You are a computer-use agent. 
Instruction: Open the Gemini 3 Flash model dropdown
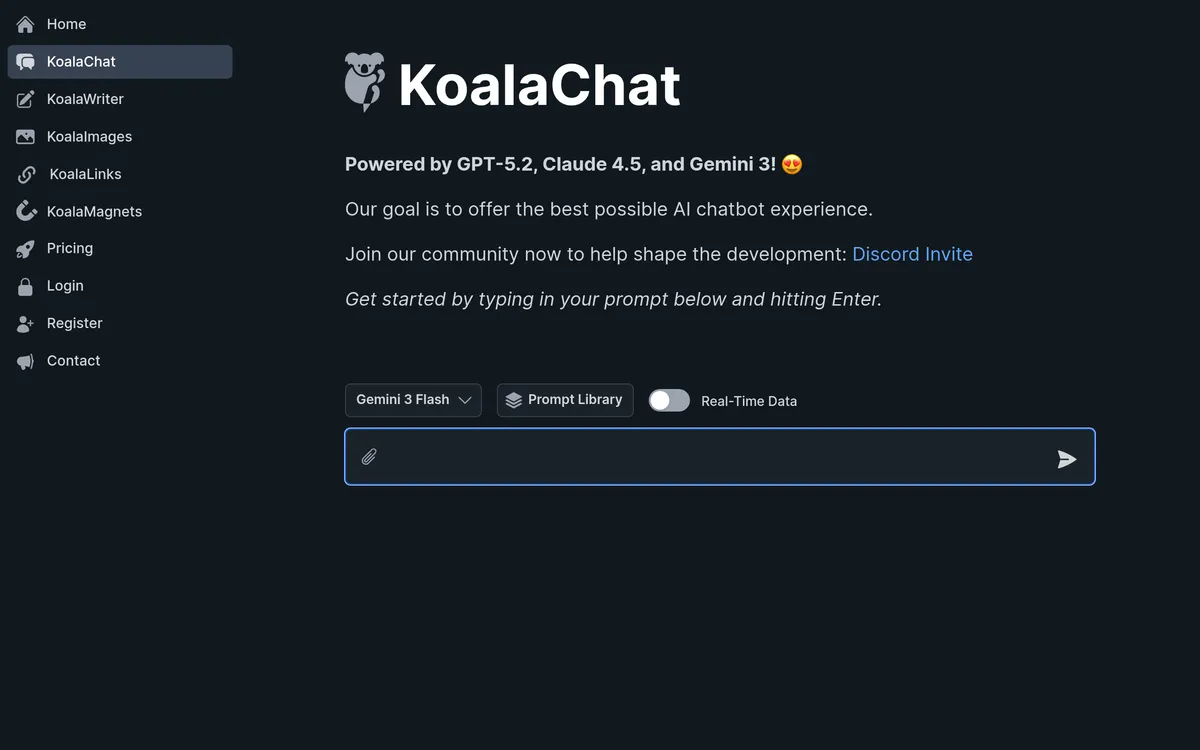[413, 400]
